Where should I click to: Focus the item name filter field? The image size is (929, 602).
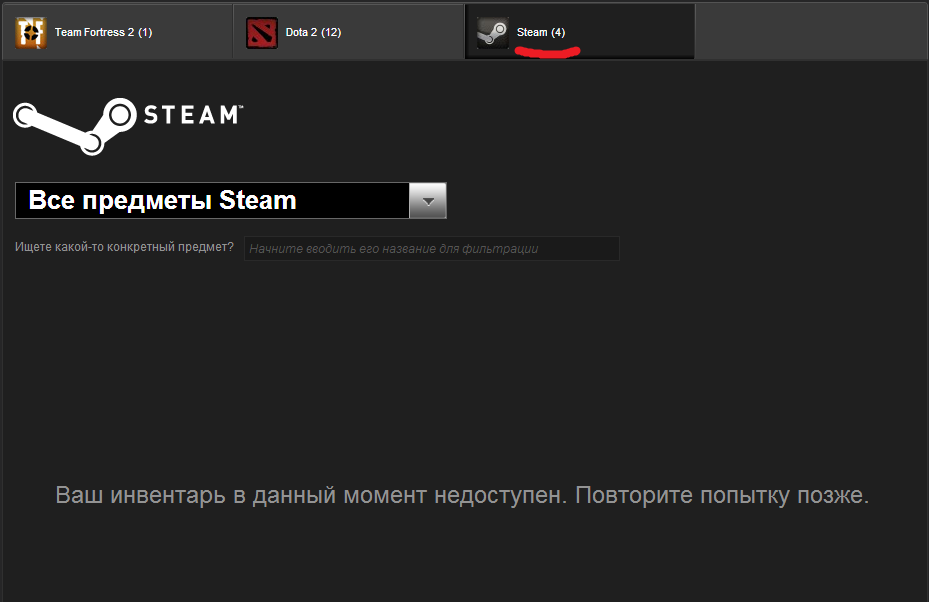pyautogui.click(x=431, y=249)
